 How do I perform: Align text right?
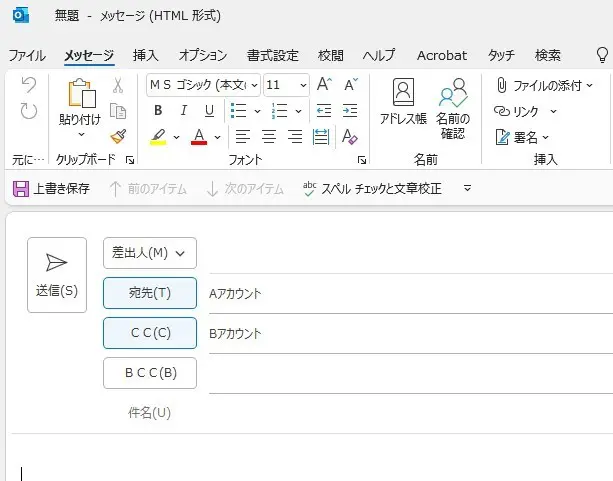(295, 137)
